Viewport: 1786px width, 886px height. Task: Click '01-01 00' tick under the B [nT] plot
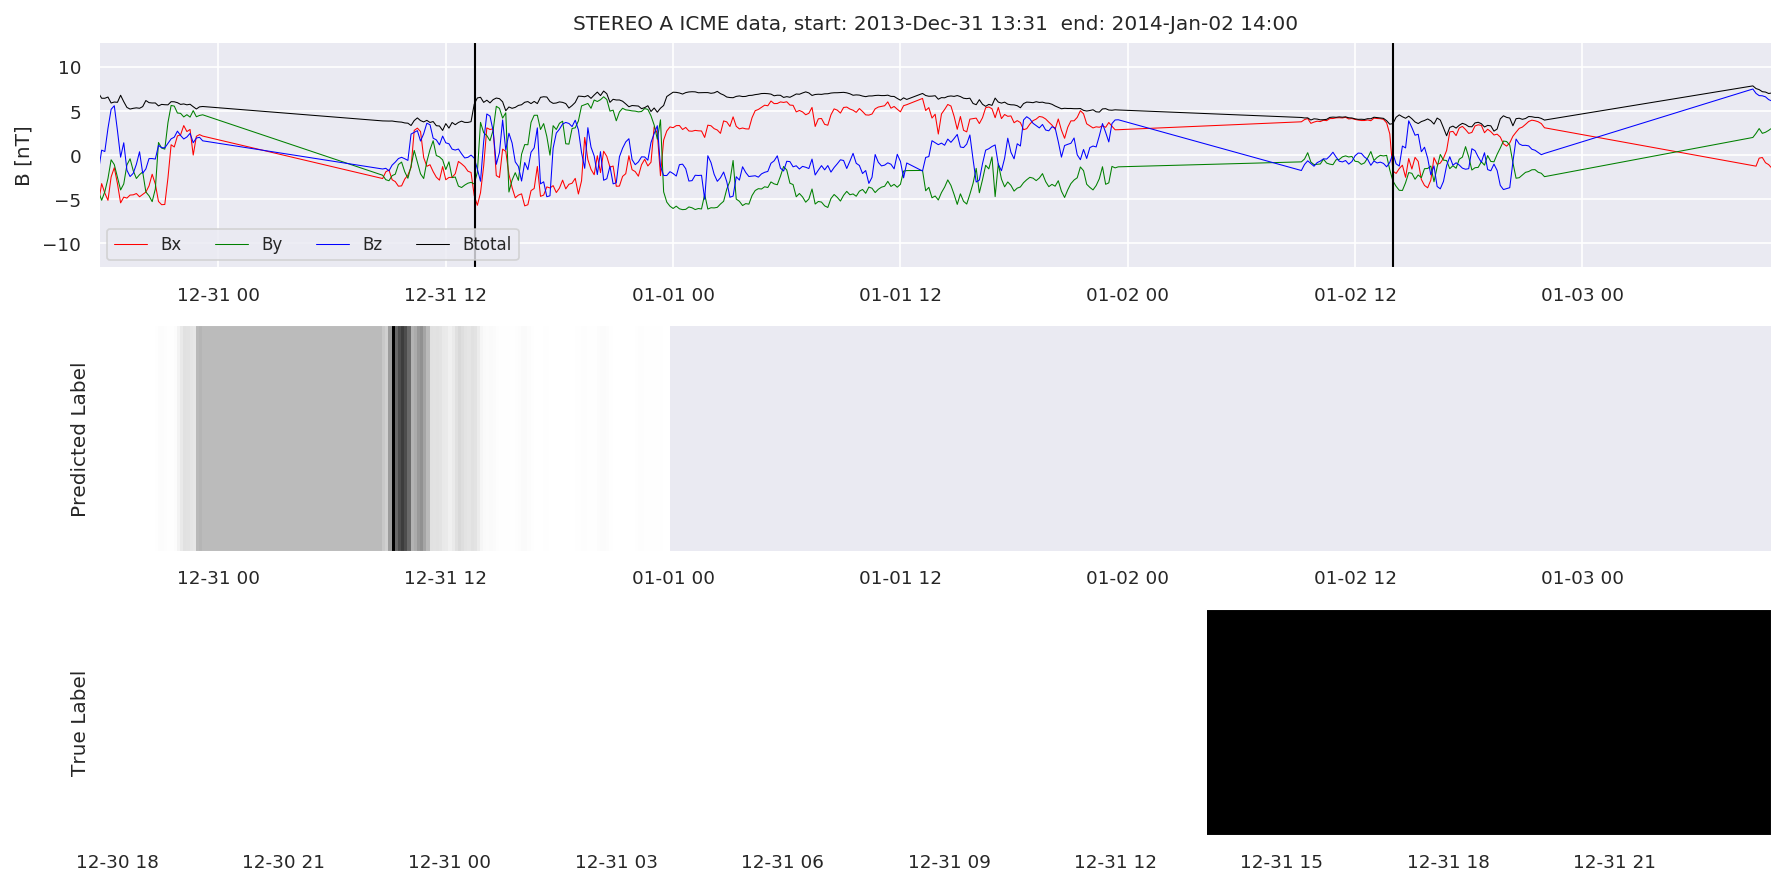(673, 295)
